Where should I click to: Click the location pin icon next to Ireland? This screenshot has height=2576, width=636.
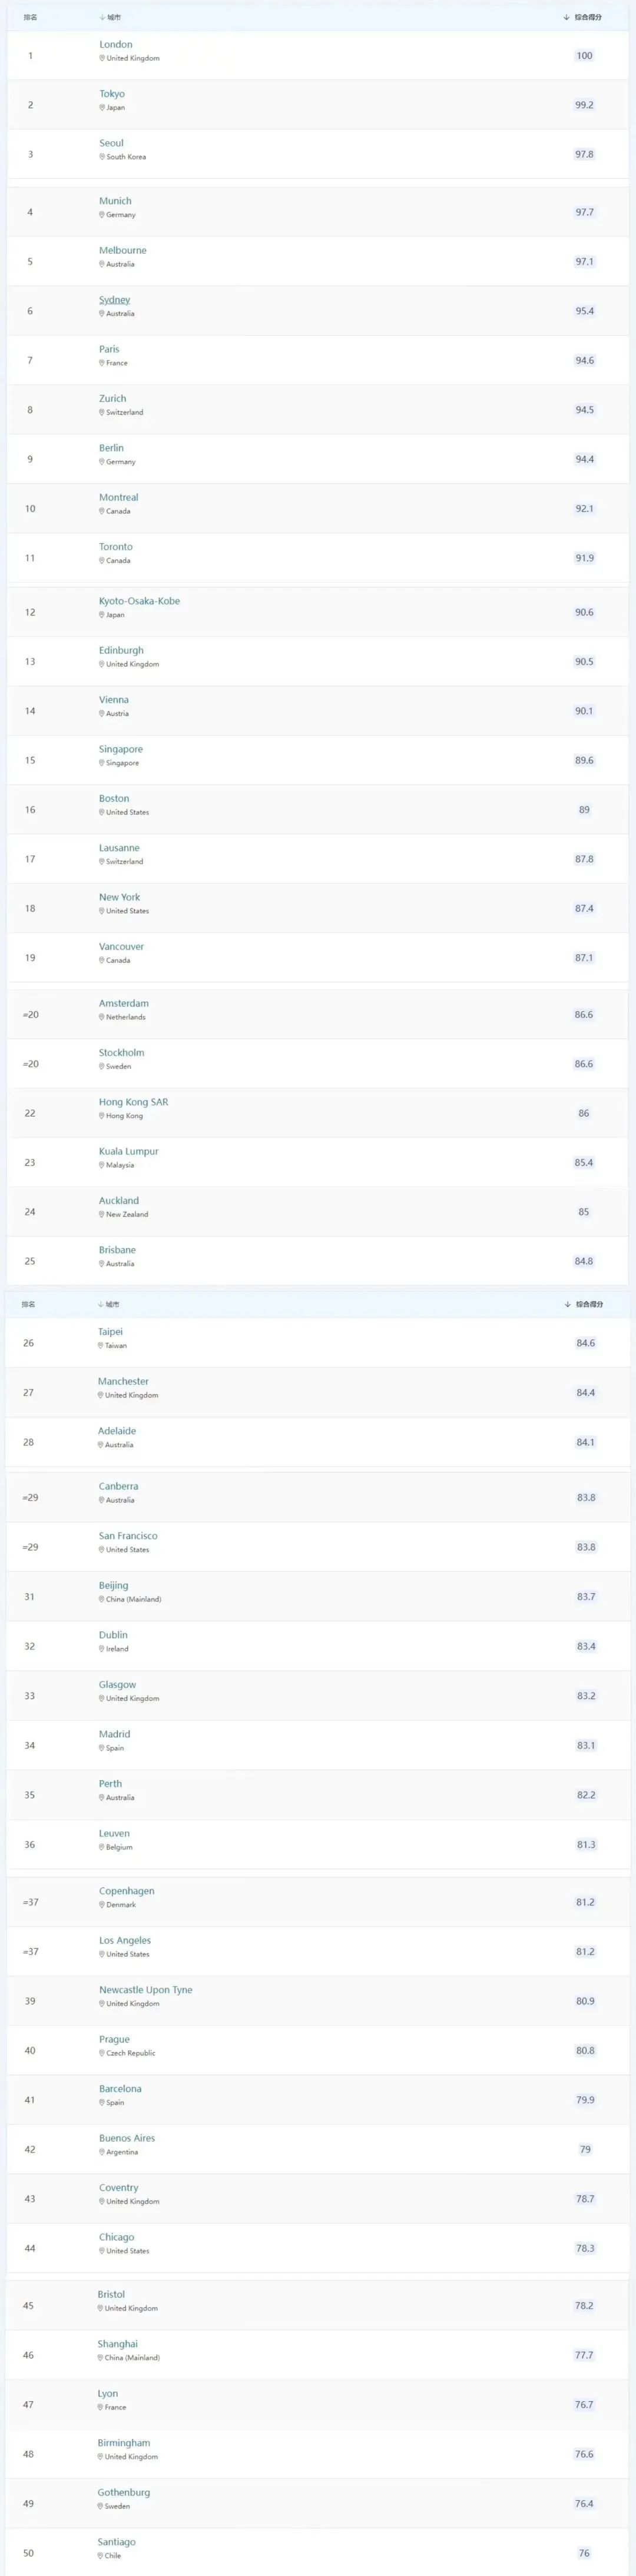(102, 1649)
